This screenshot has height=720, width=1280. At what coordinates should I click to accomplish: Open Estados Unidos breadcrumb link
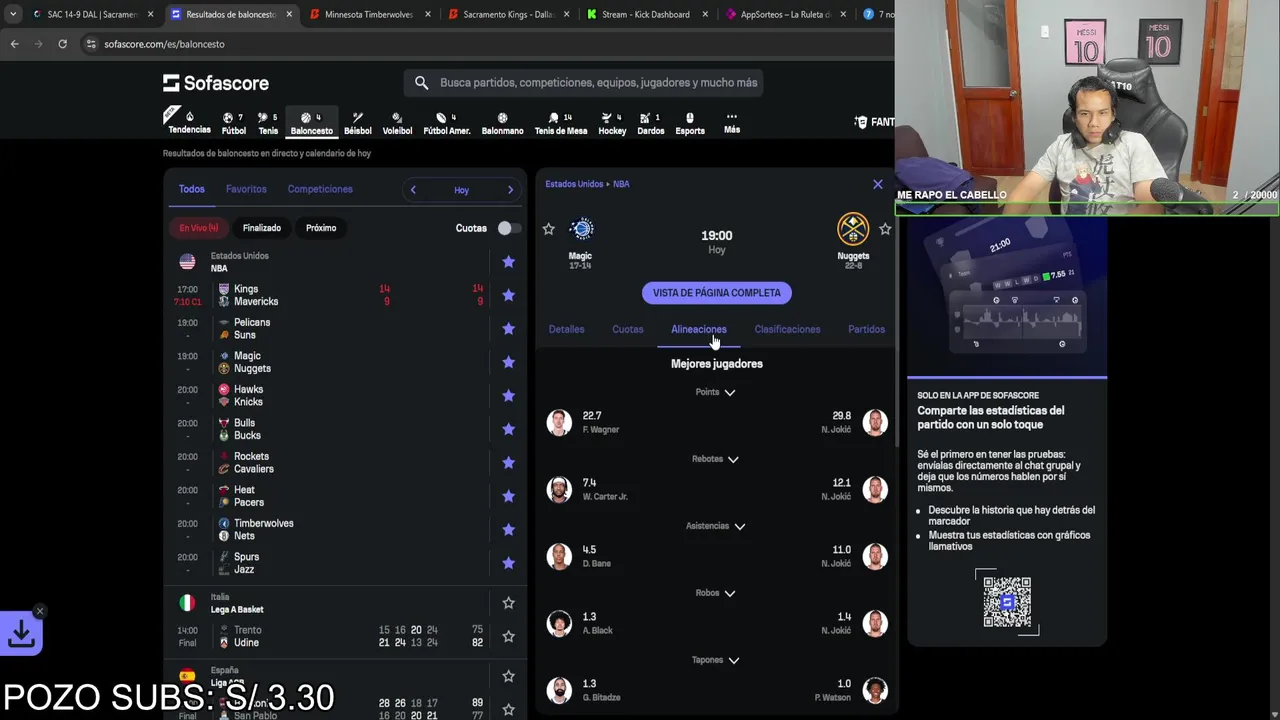574,184
